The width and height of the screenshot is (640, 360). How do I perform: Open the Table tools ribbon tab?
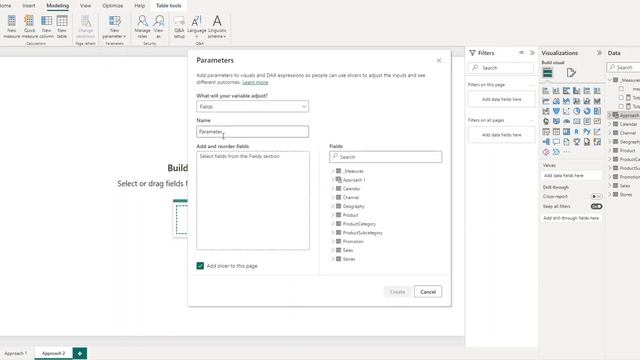click(x=169, y=6)
